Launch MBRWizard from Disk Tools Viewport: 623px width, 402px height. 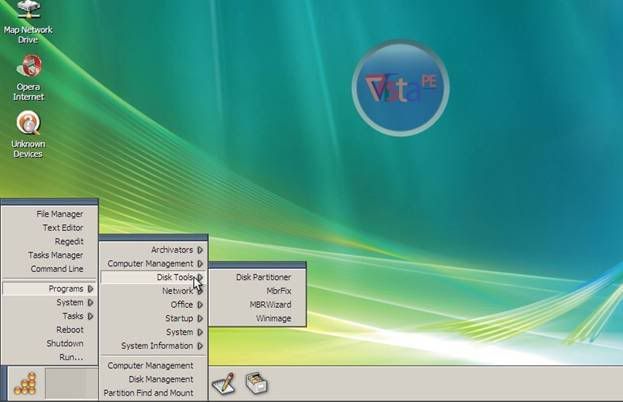point(257,305)
